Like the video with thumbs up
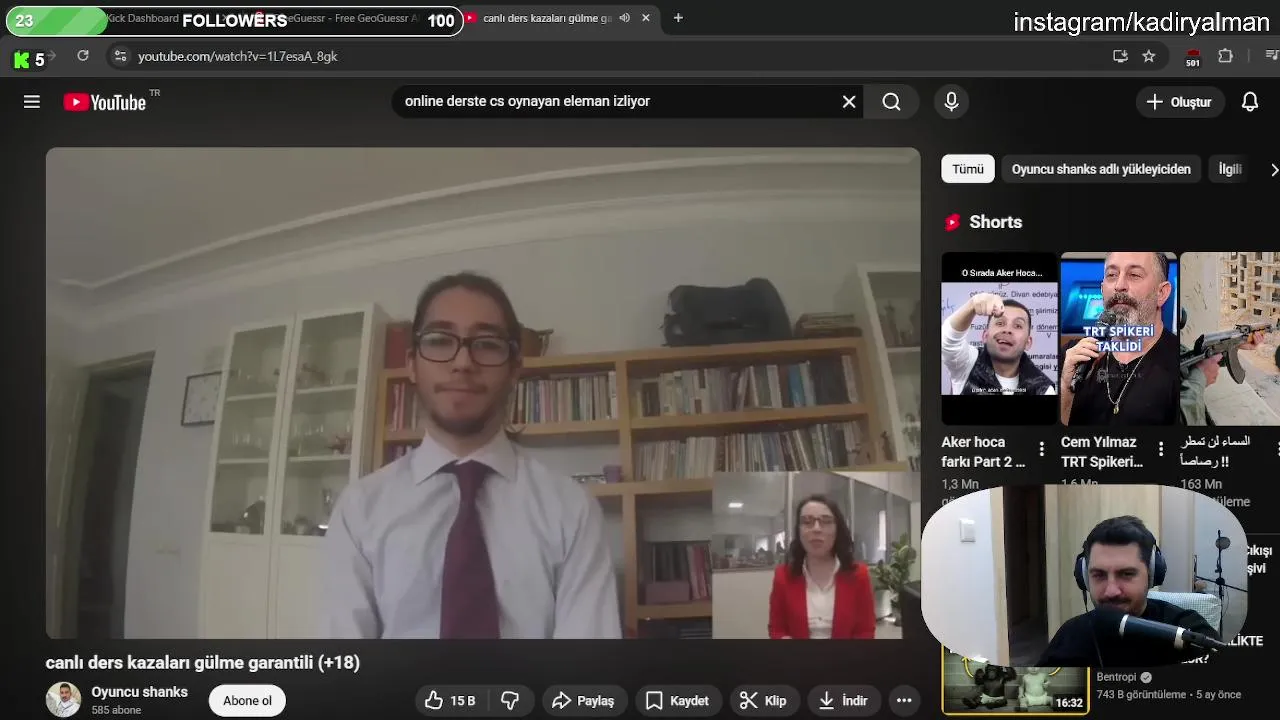 click(x=450, y=701)
